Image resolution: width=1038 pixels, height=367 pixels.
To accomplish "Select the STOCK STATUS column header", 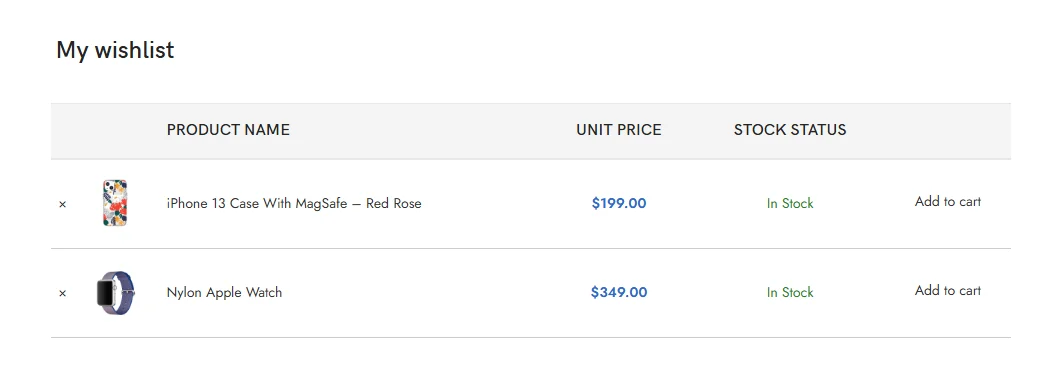I will (790, 130).
